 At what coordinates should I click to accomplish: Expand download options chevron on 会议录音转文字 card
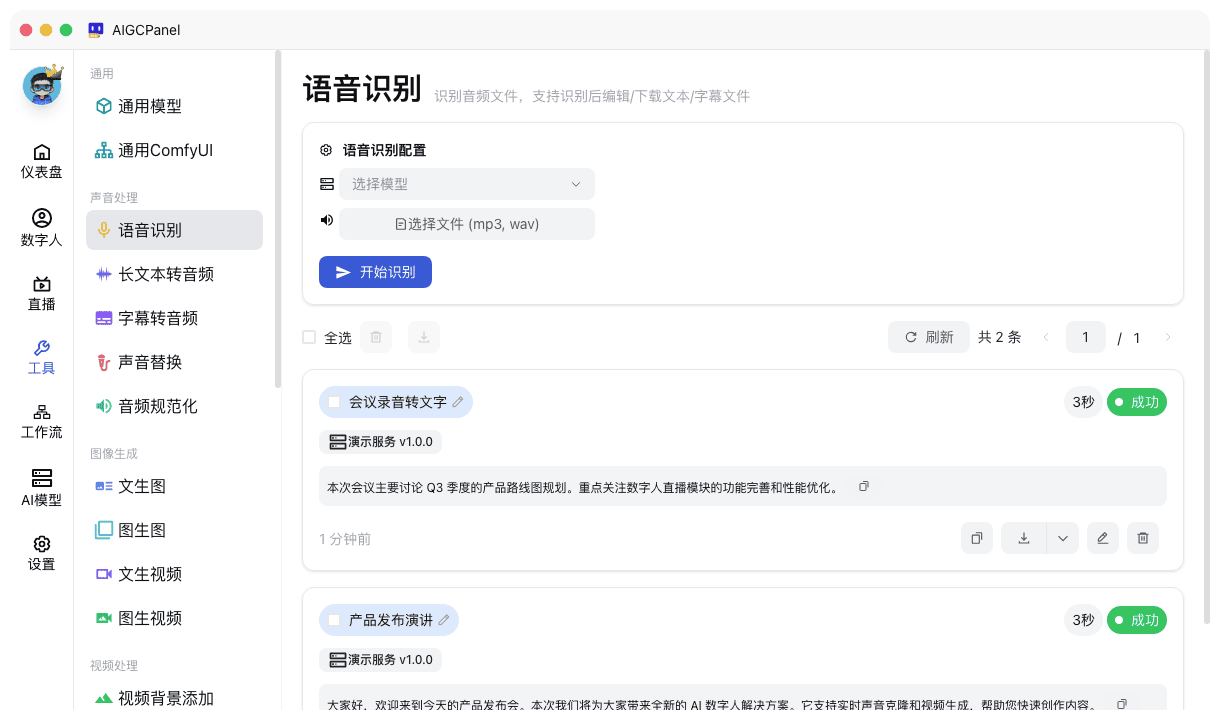pyautogui.click(x=1063, y=538)
